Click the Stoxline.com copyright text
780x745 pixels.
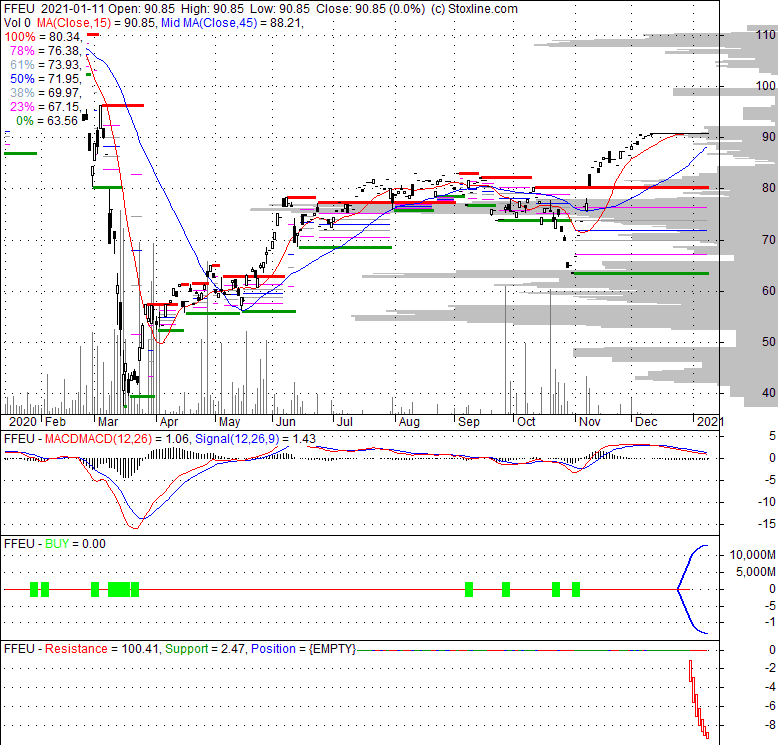475,9
